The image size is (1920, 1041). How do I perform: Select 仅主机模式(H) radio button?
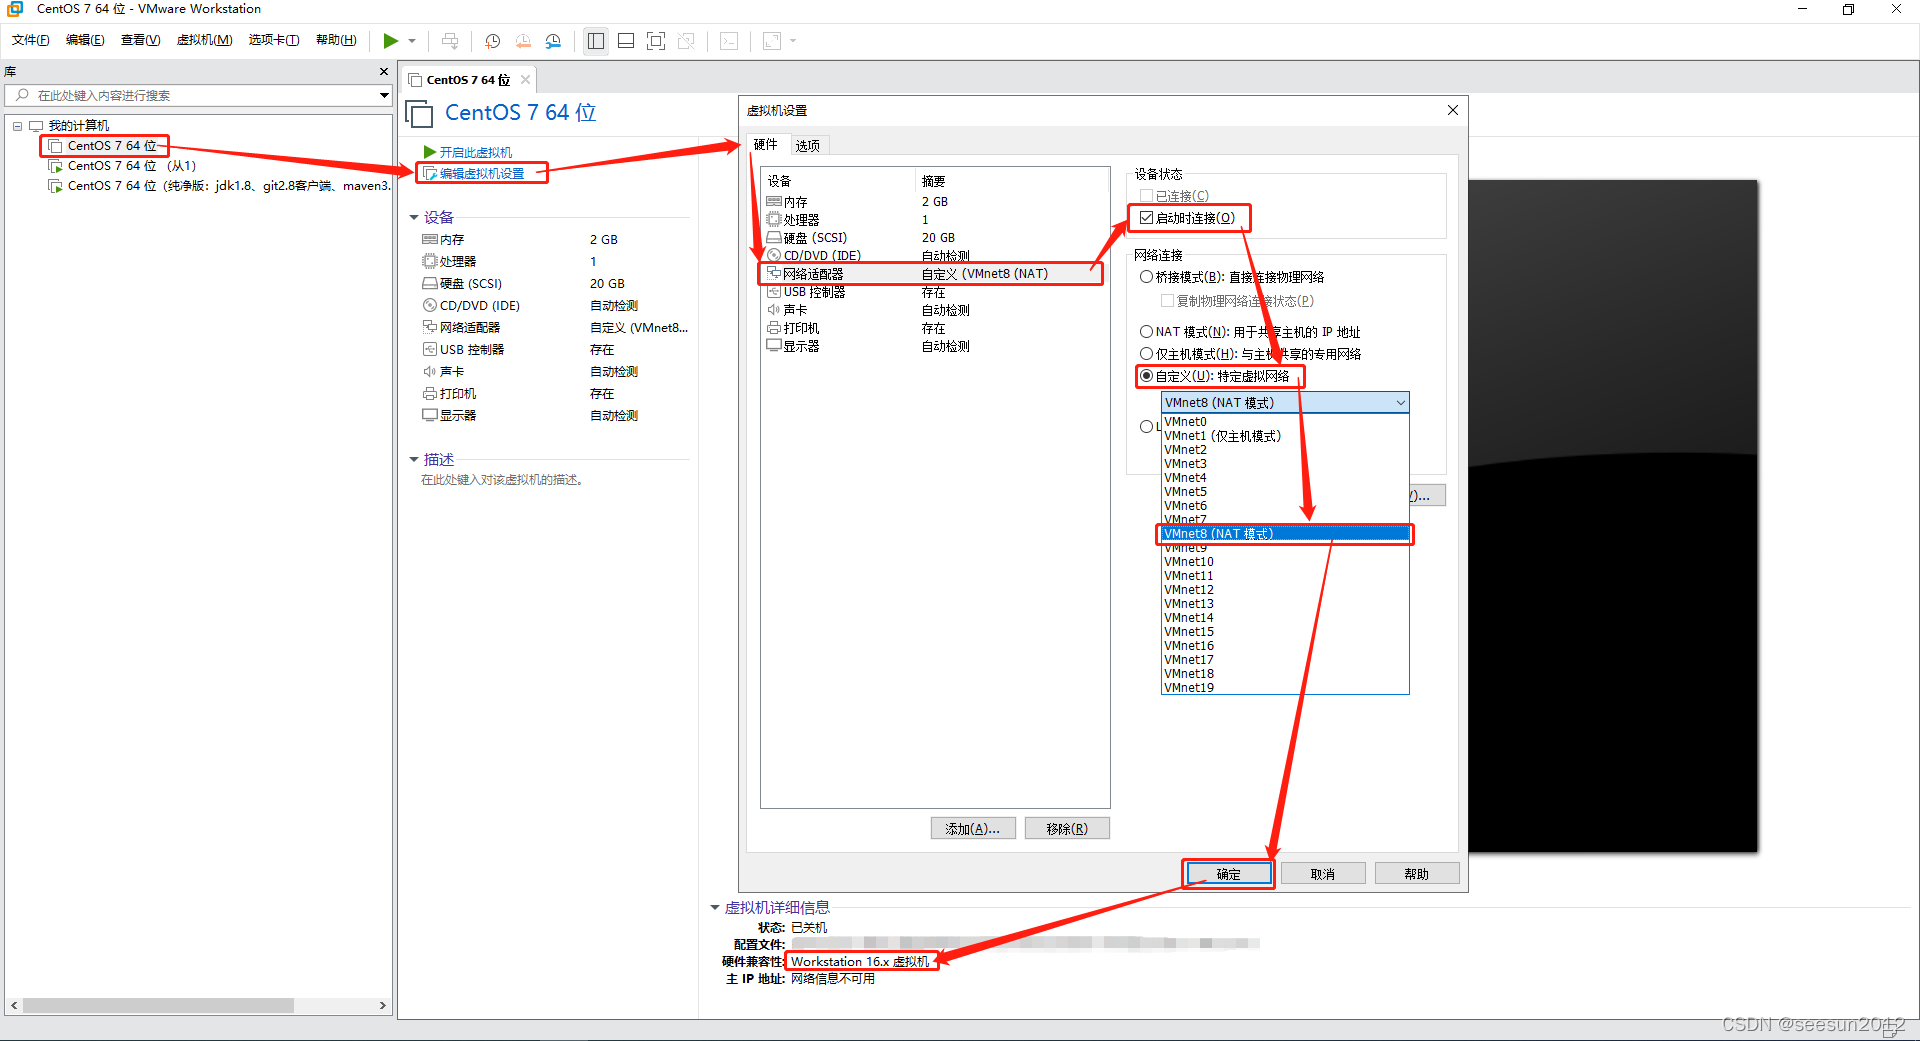click(x=1146, y=354)
